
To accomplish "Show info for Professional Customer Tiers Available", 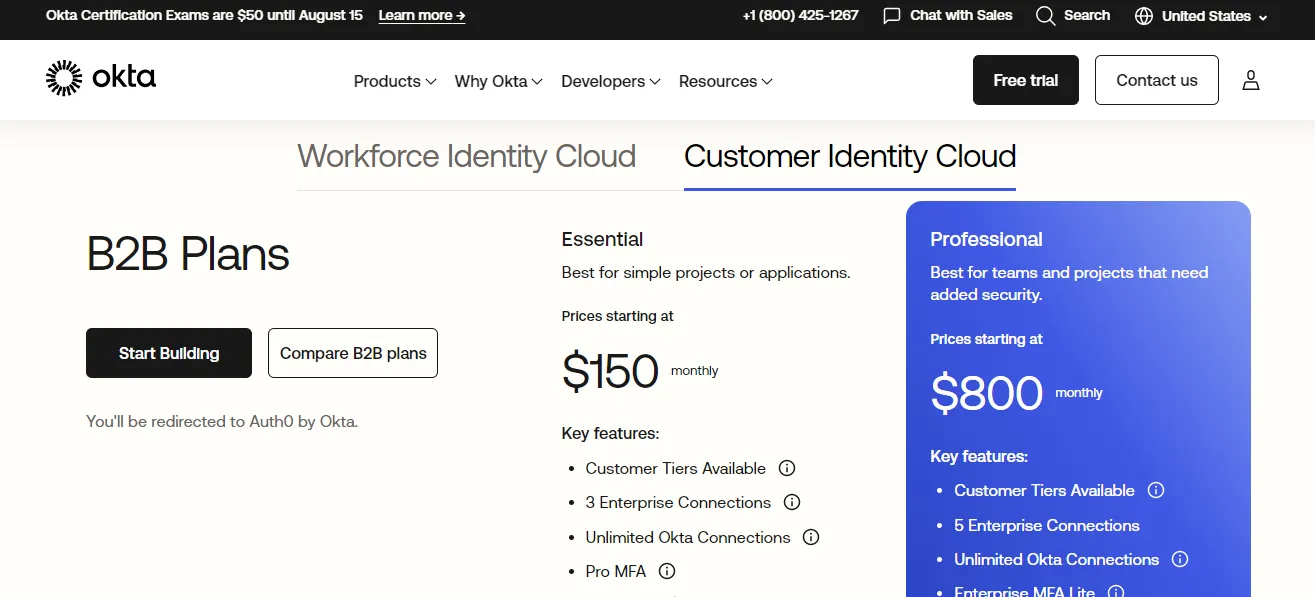I will (1156, 490).
